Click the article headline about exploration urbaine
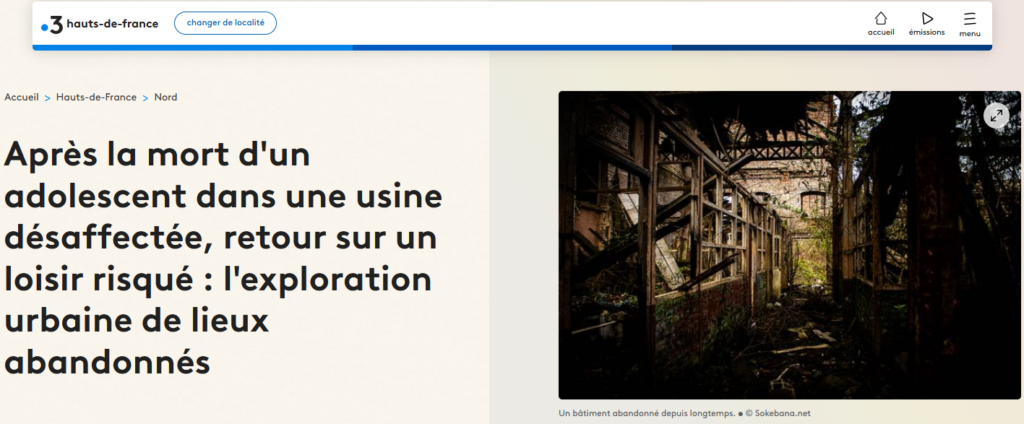 [x=223, y=258]
